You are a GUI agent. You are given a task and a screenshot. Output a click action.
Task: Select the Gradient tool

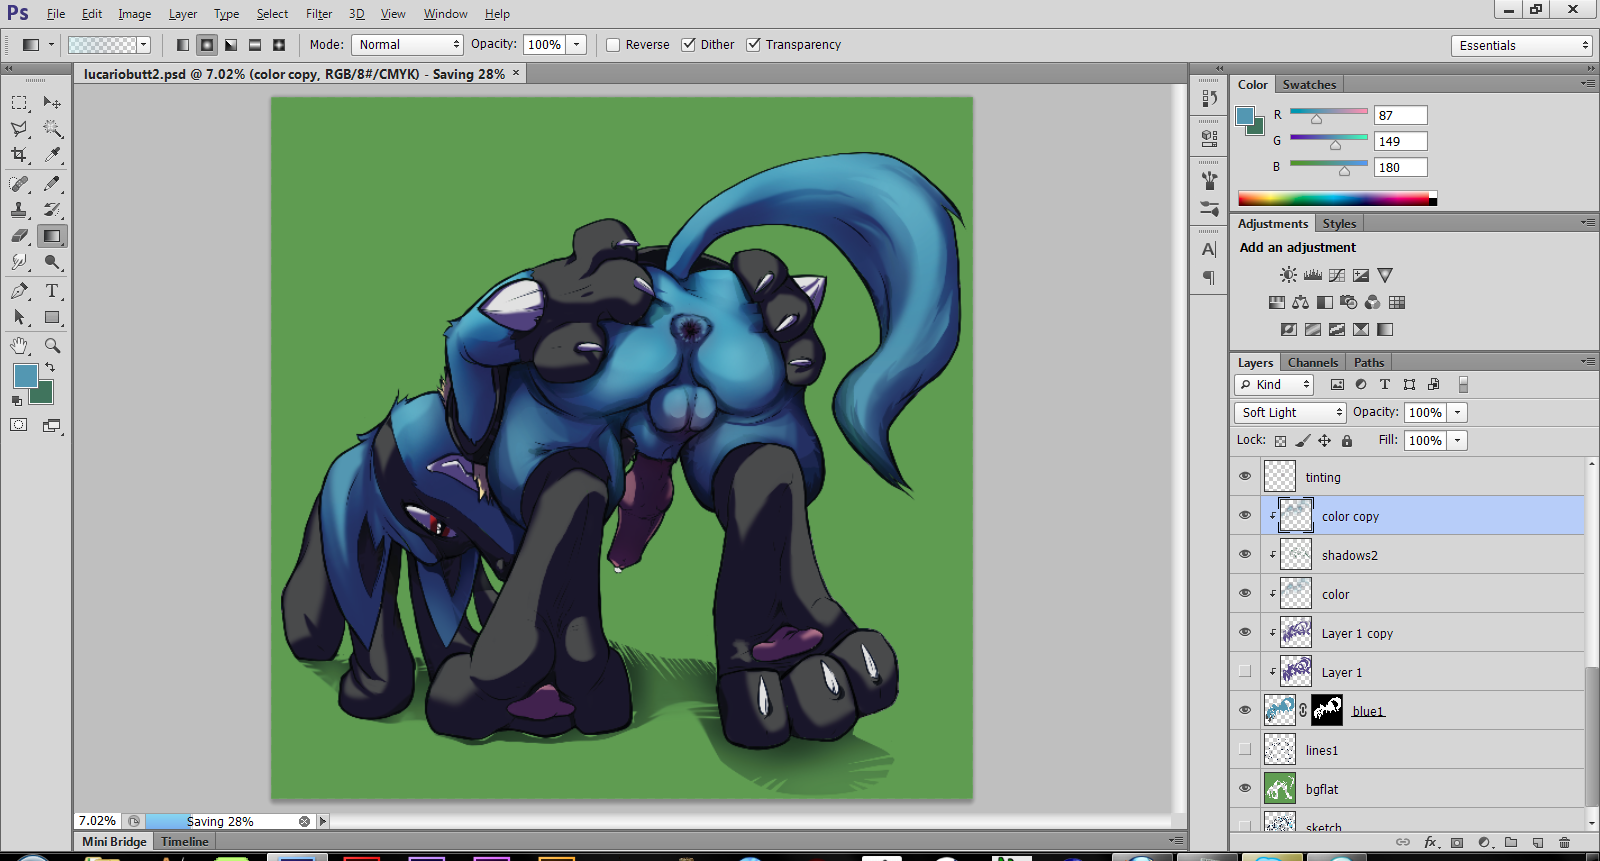52,236
